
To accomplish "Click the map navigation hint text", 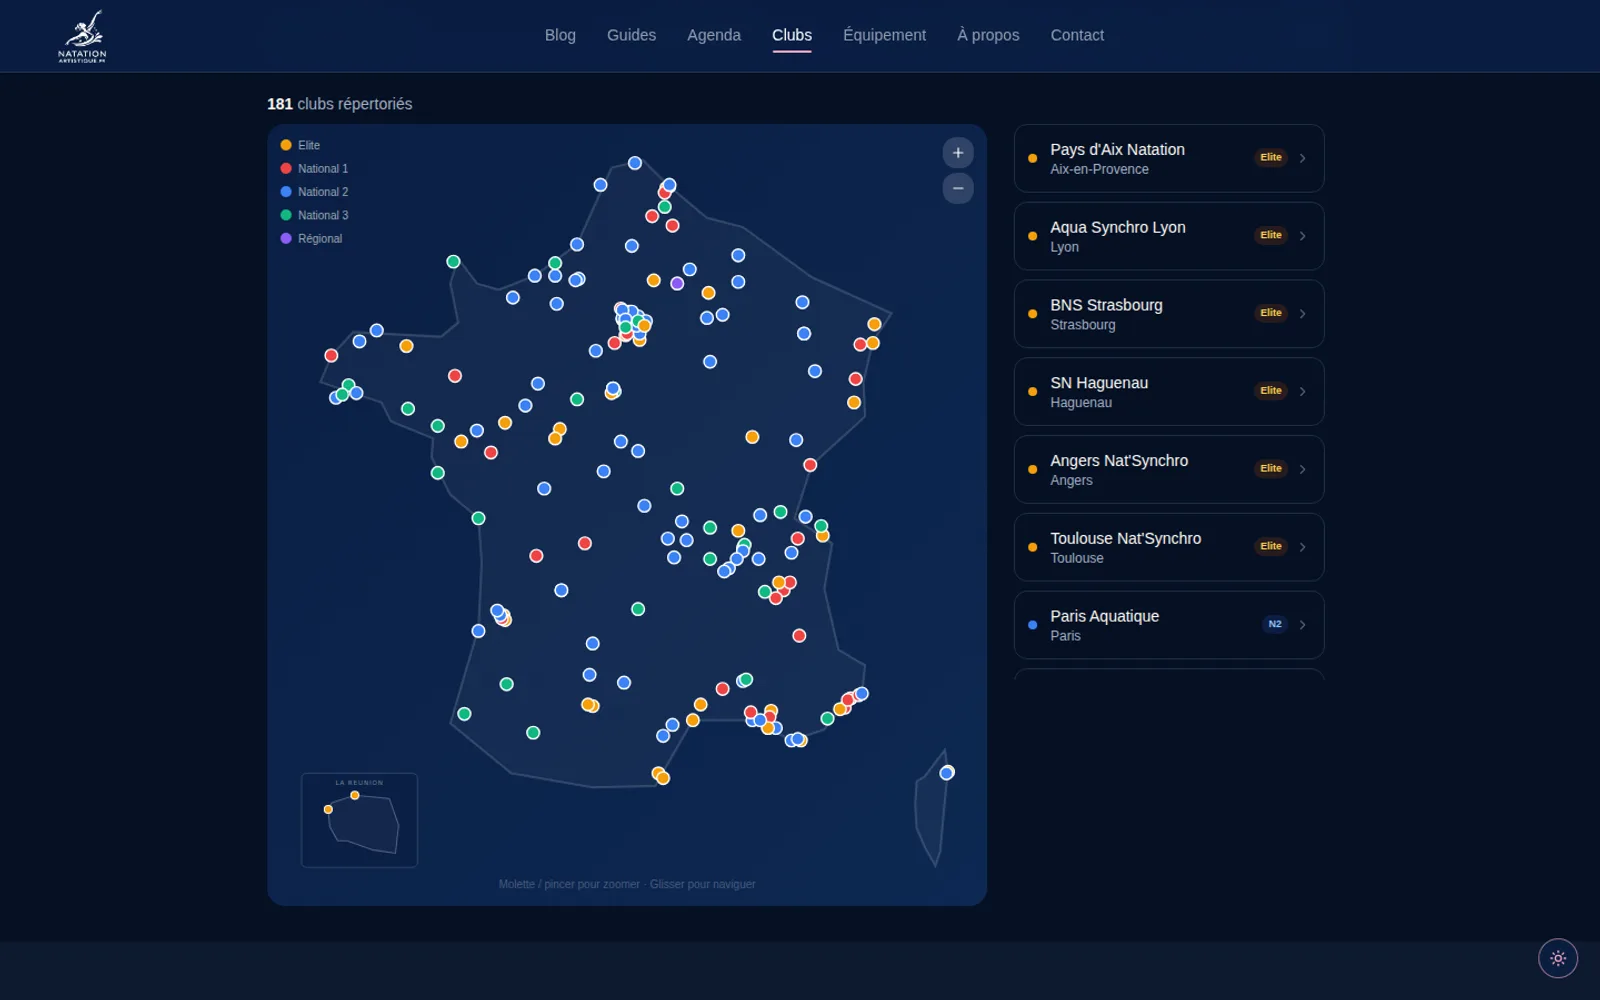I will (x=627, y=884).
